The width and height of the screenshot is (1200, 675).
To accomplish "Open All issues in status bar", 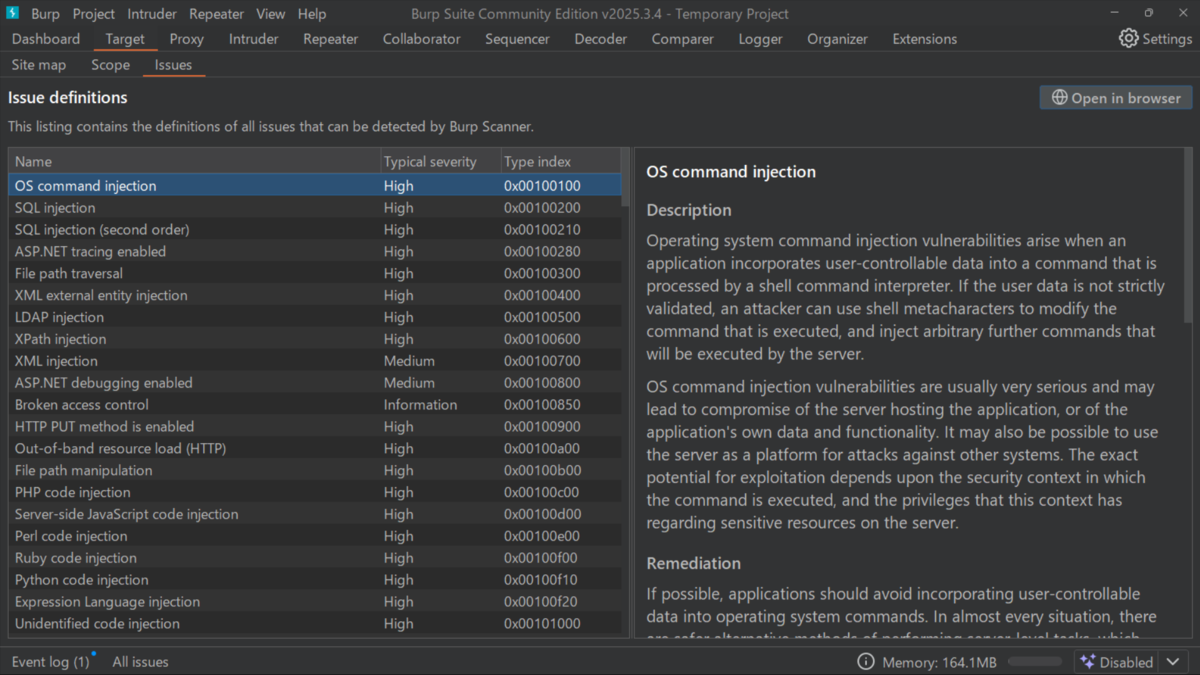I will 140,662.
